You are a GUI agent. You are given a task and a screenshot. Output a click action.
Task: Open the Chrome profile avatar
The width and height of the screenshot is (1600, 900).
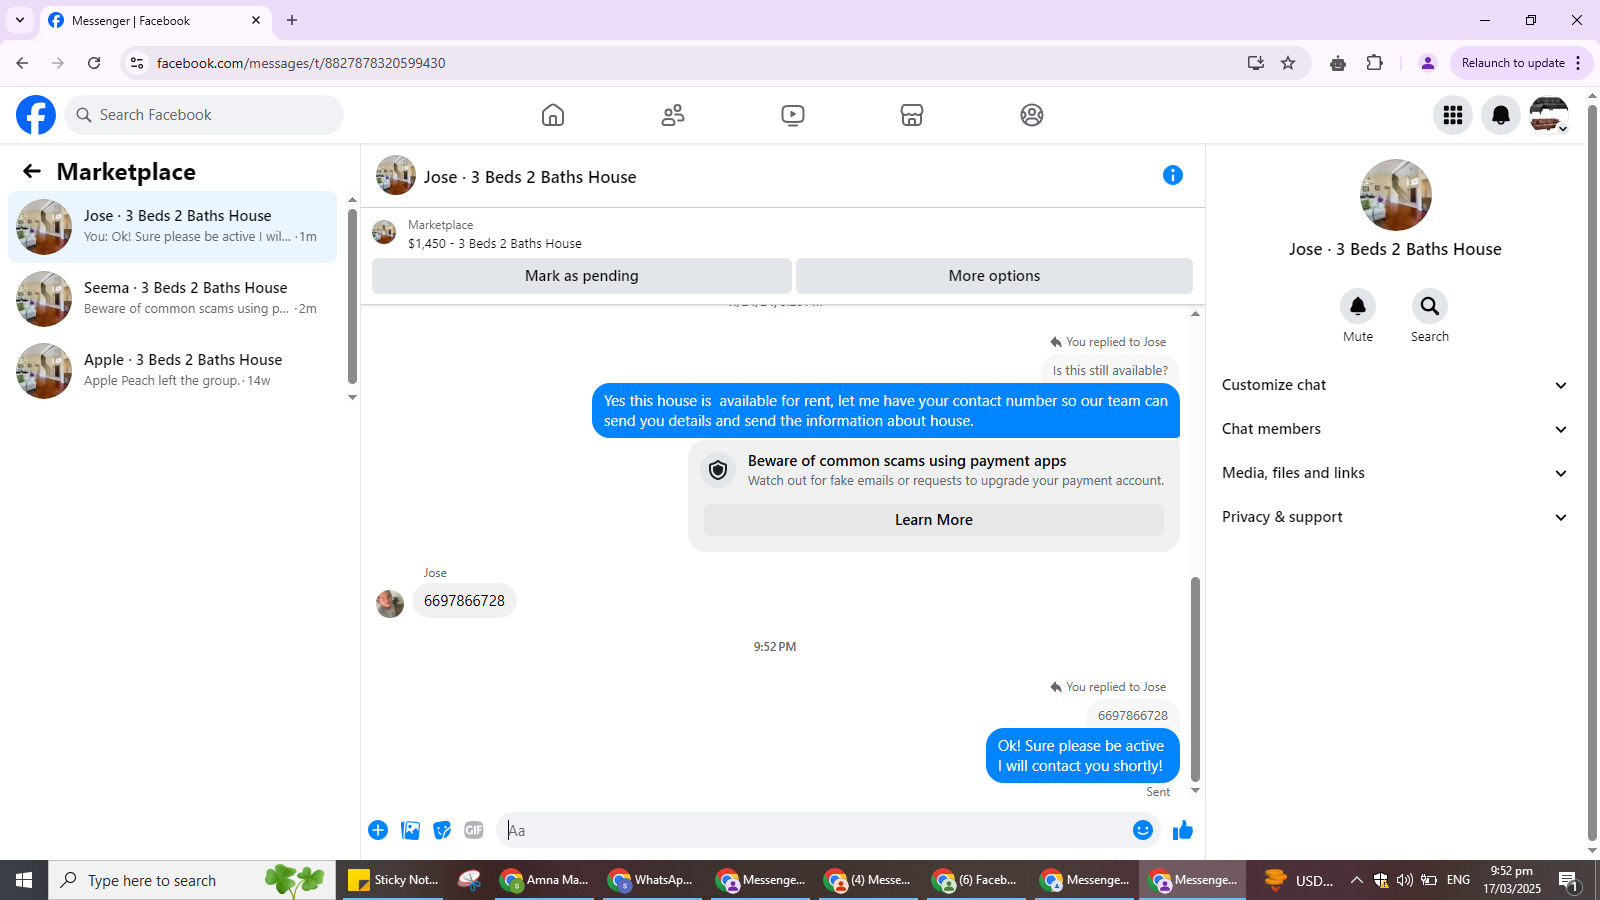click(1428, 63)
